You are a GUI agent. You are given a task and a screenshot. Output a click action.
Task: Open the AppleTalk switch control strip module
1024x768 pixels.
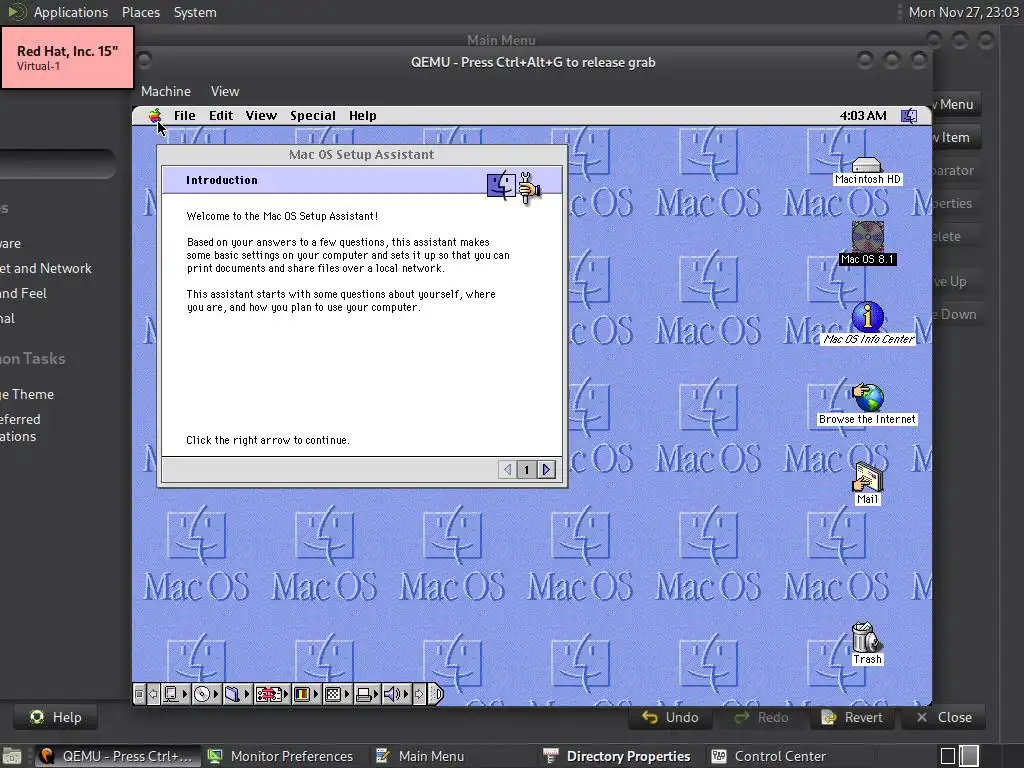175,694
